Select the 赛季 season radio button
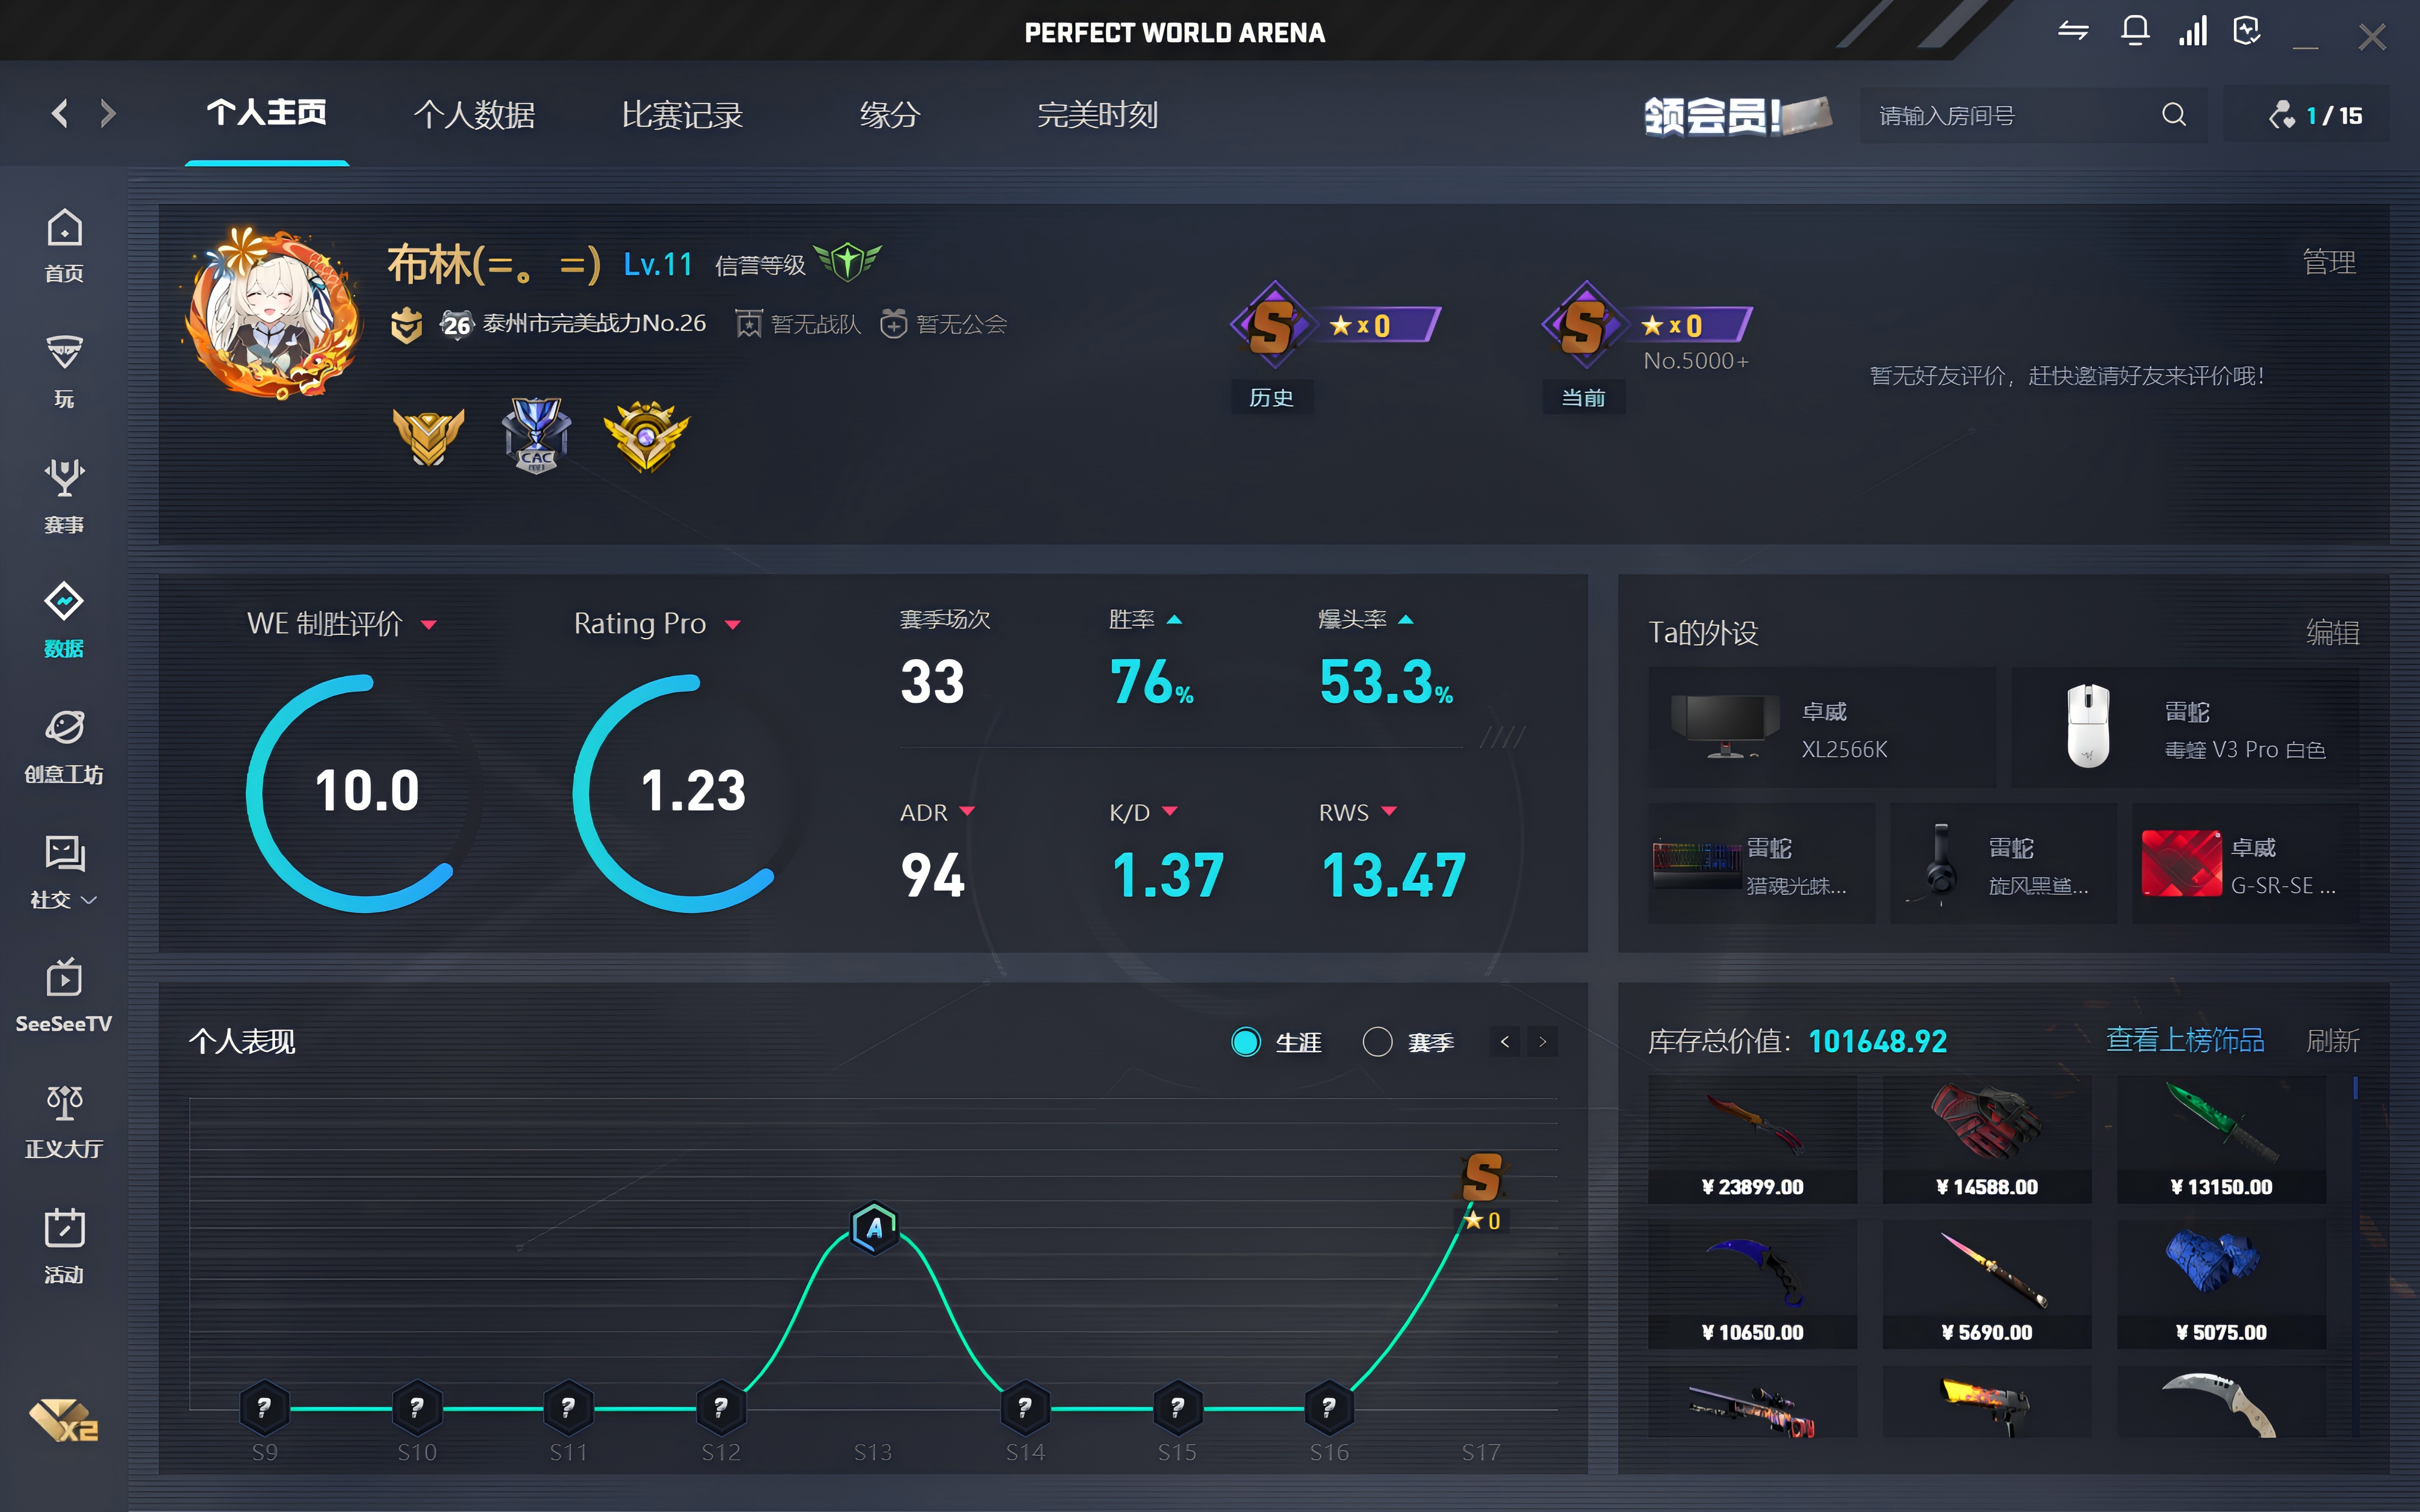The width and height of the screenshot is (2420, 1512). coord(1377,1042)
